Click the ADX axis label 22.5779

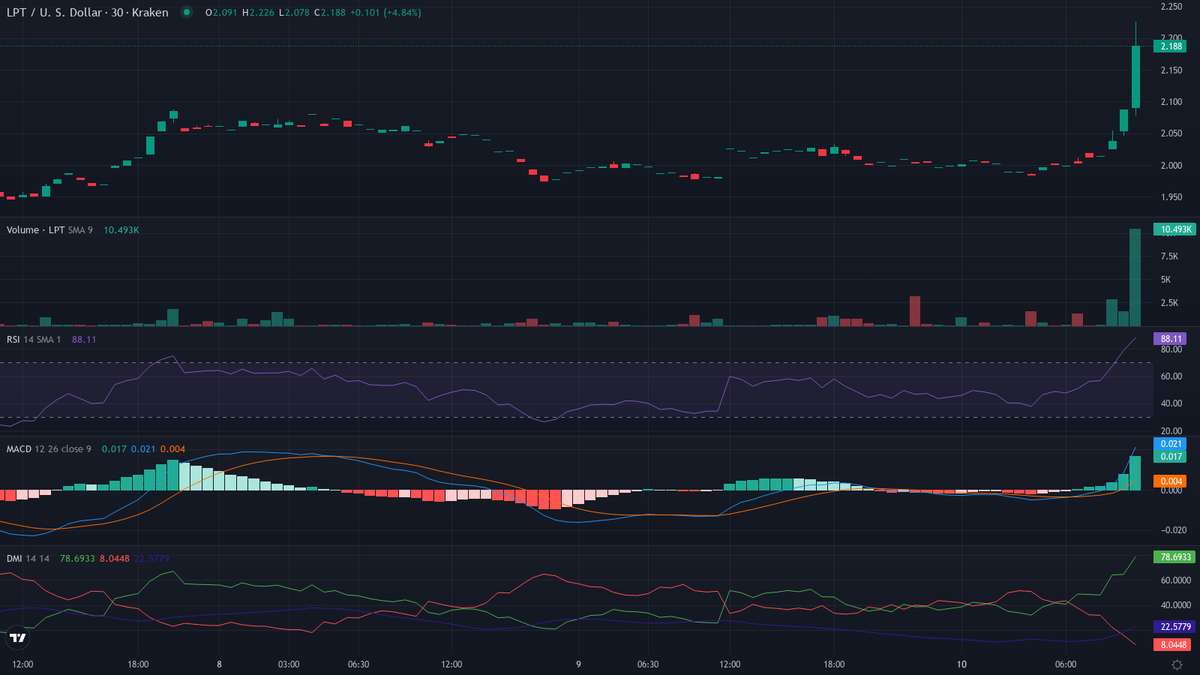click(x=1174, y=626)
